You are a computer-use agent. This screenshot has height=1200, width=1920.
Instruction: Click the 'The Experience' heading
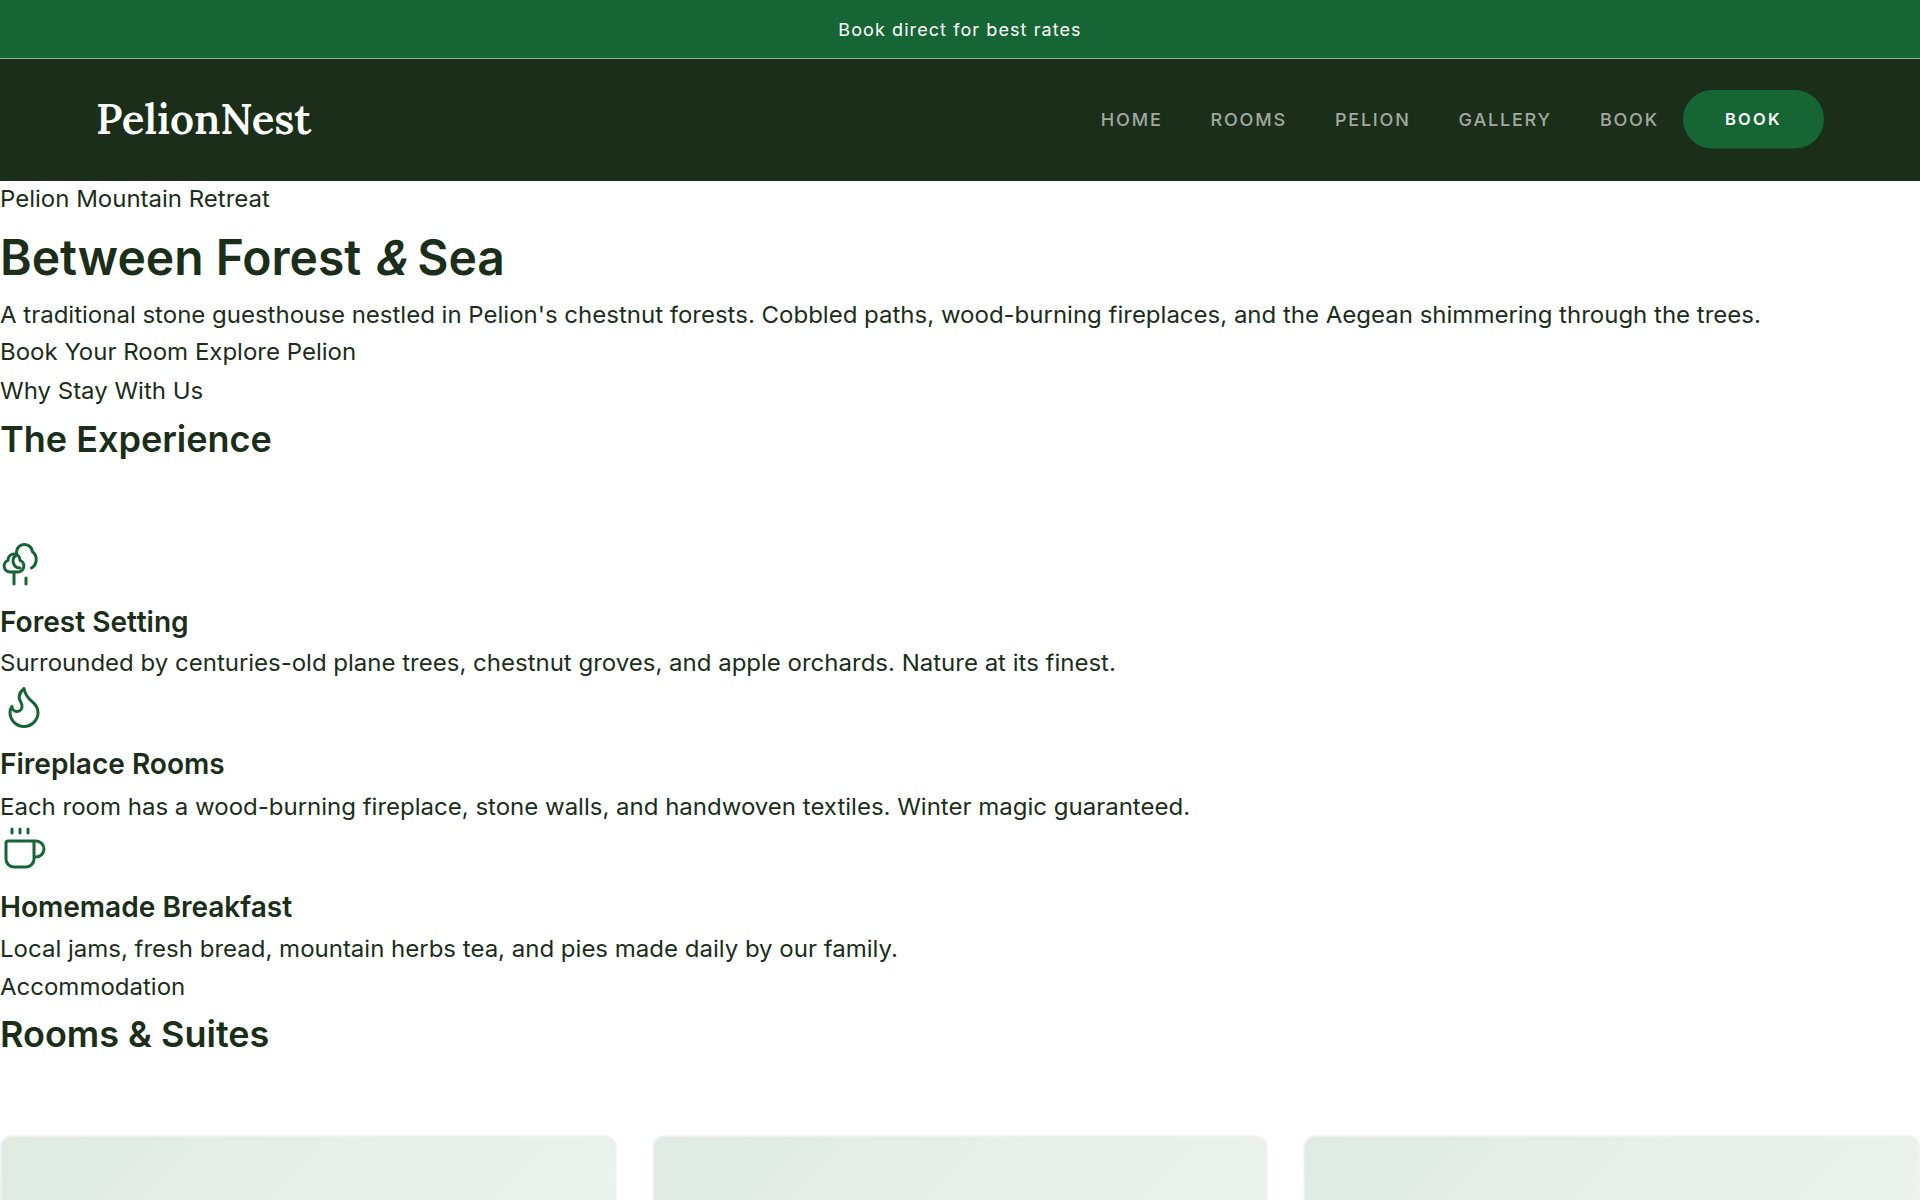(x=136, y=440)
